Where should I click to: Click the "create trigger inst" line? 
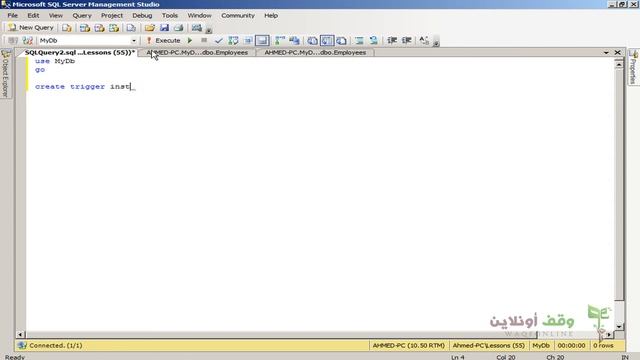point(83,87)
